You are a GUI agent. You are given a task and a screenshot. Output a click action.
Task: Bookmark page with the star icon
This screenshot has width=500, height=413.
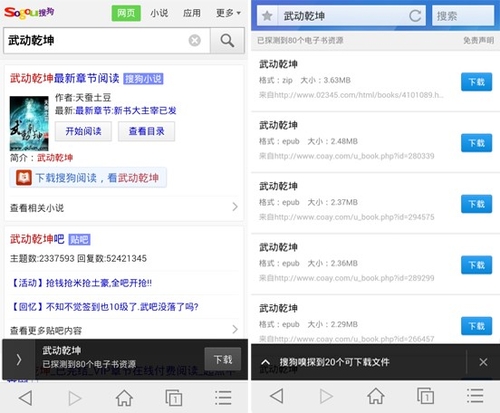point(267,16)
